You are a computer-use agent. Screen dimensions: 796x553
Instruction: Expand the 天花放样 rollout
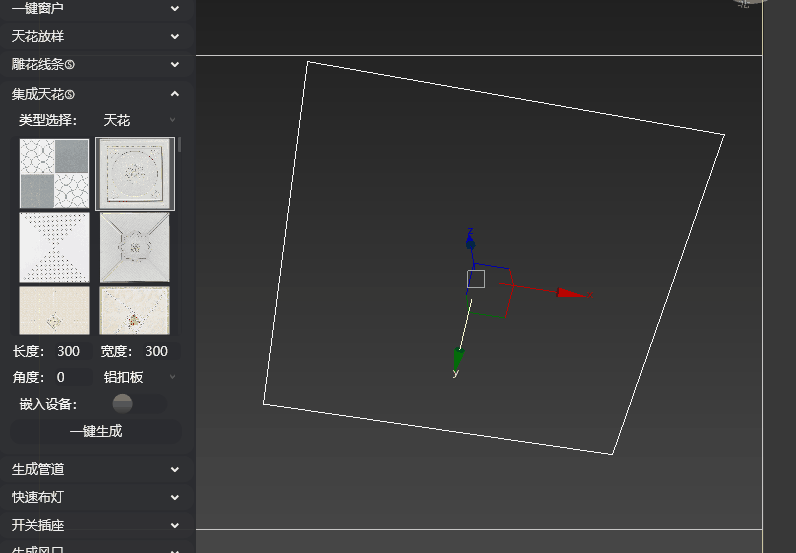[x=96, y=37]
